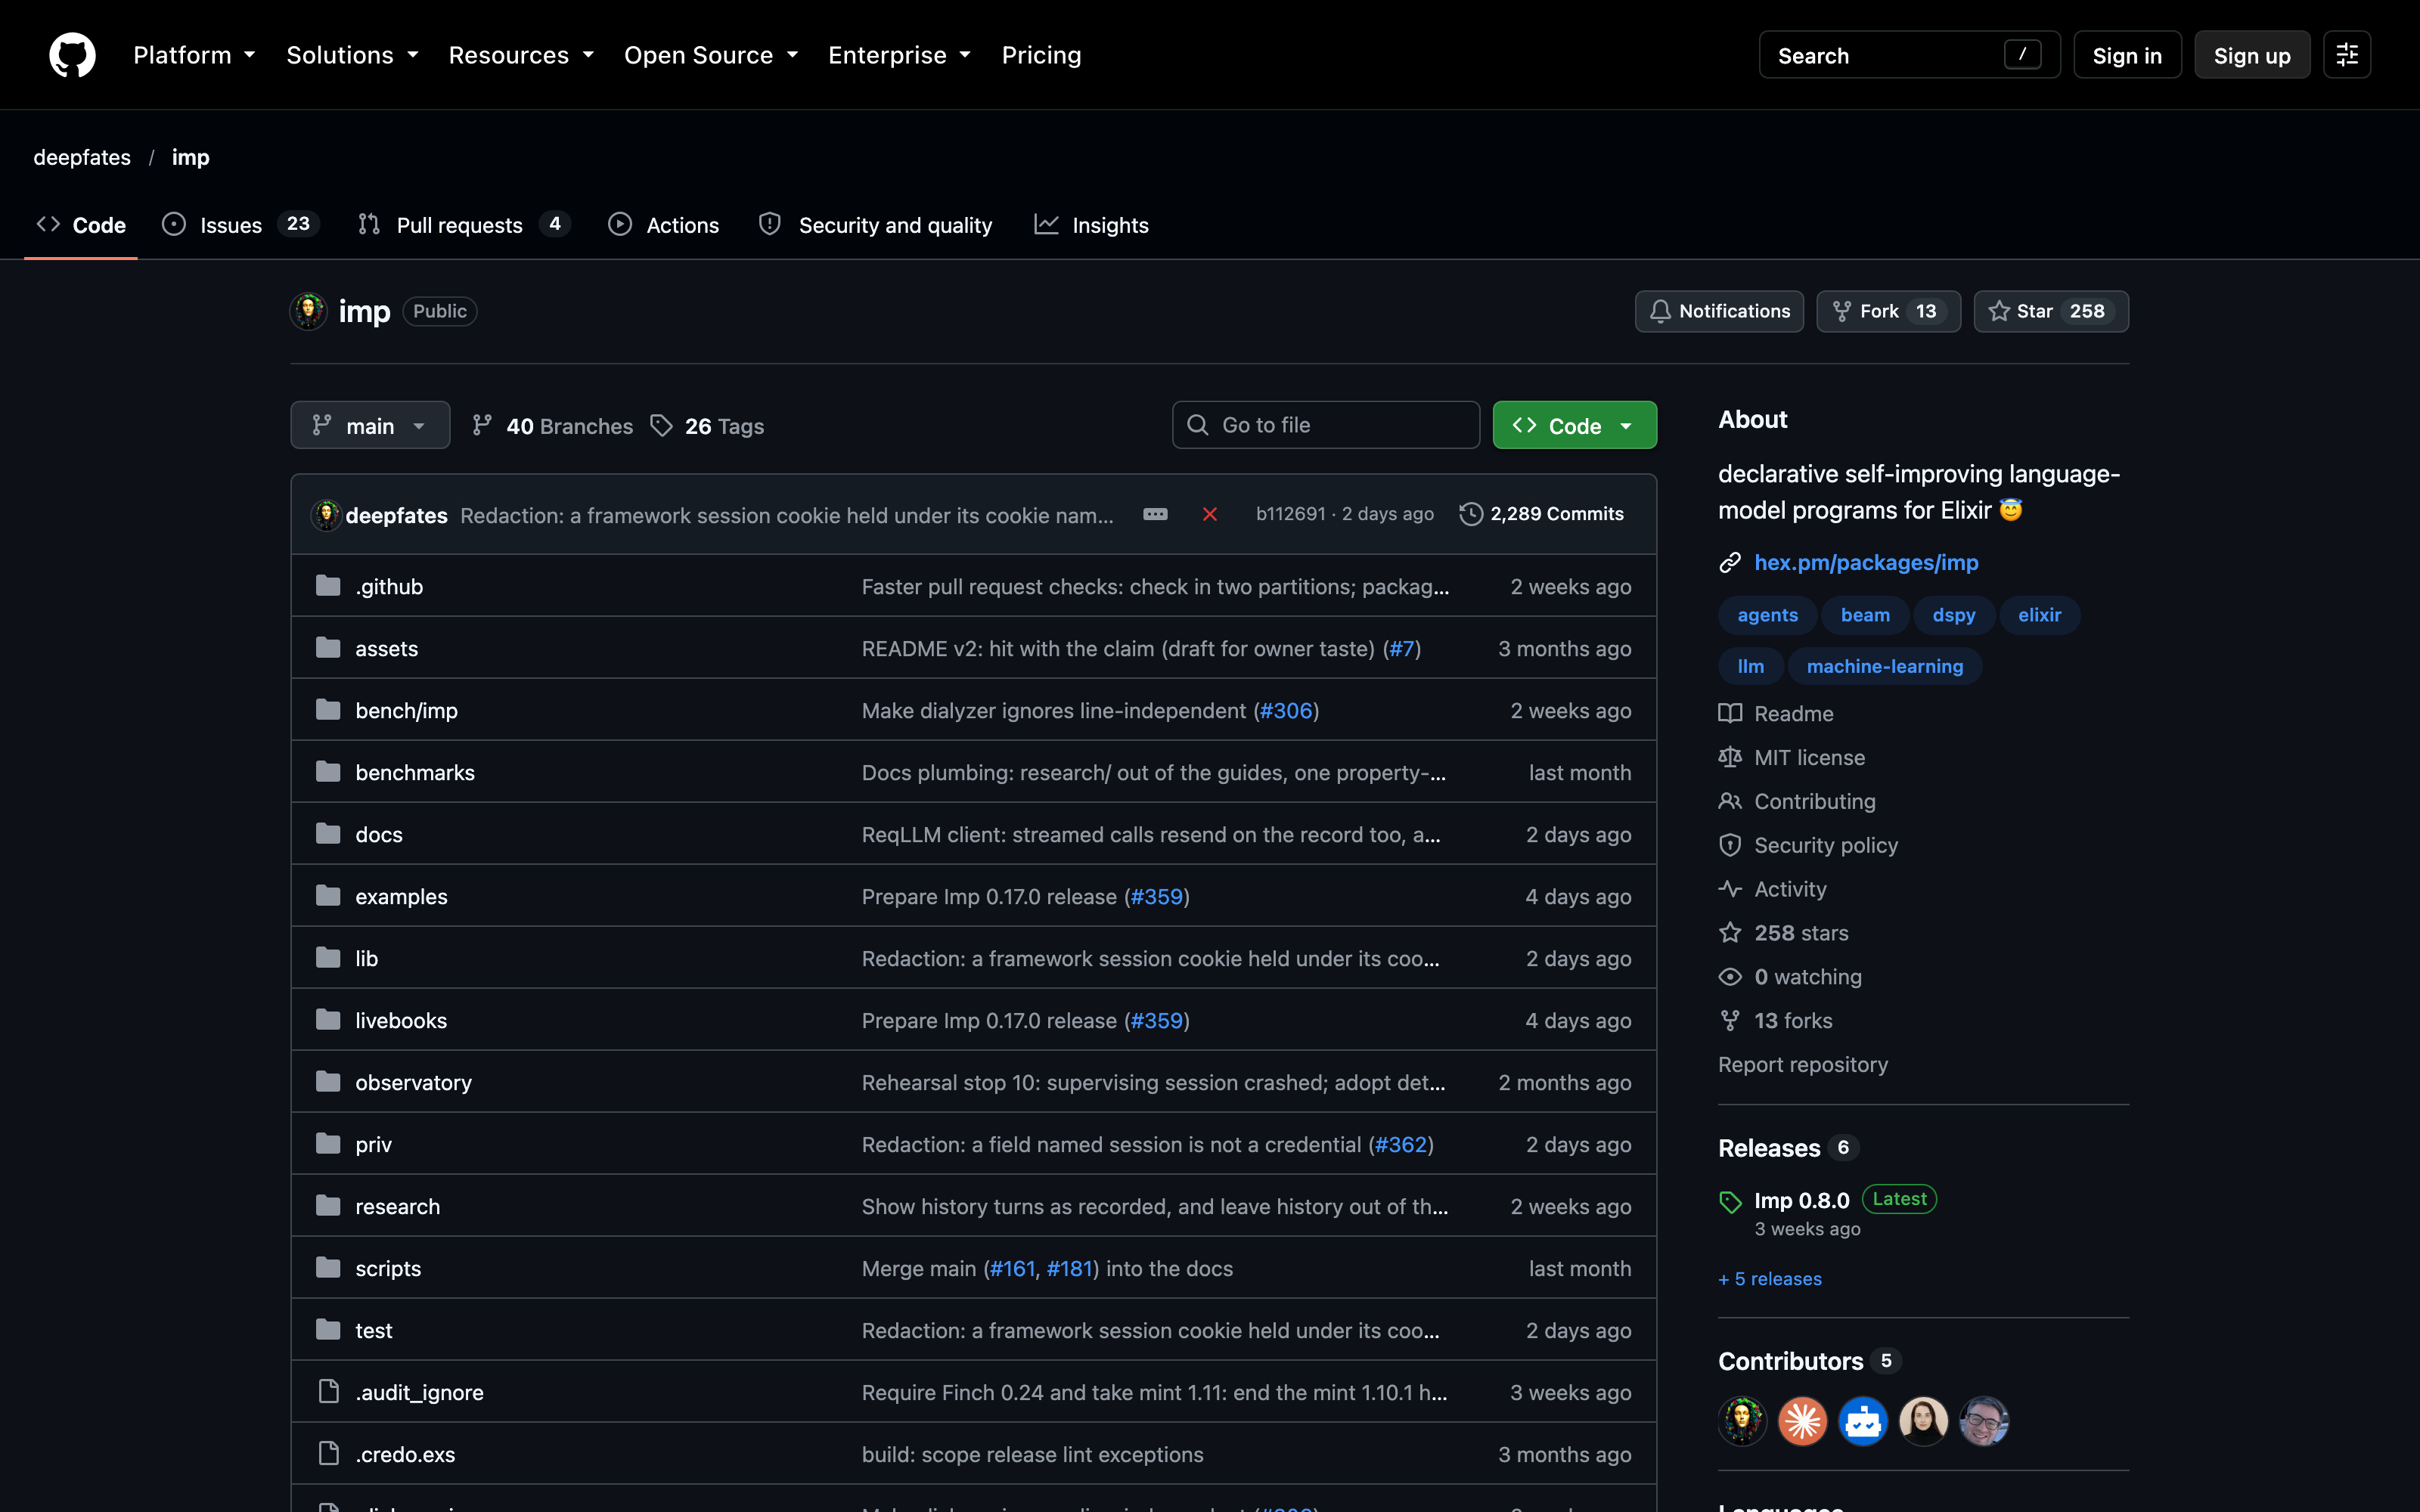Click the book icon next to Readme
Image resolution: width=2420 pixels, height=1512 pixels.
click(x=1730, y=713)
